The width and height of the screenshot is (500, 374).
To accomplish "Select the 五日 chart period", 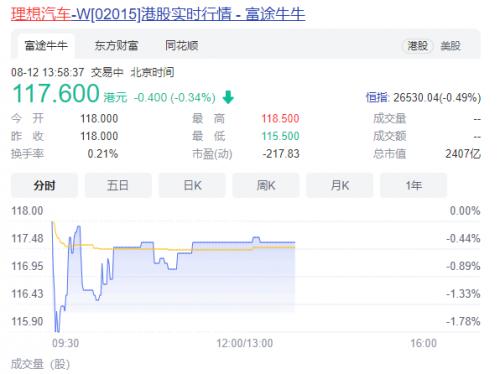I will [x=118, y=185].
